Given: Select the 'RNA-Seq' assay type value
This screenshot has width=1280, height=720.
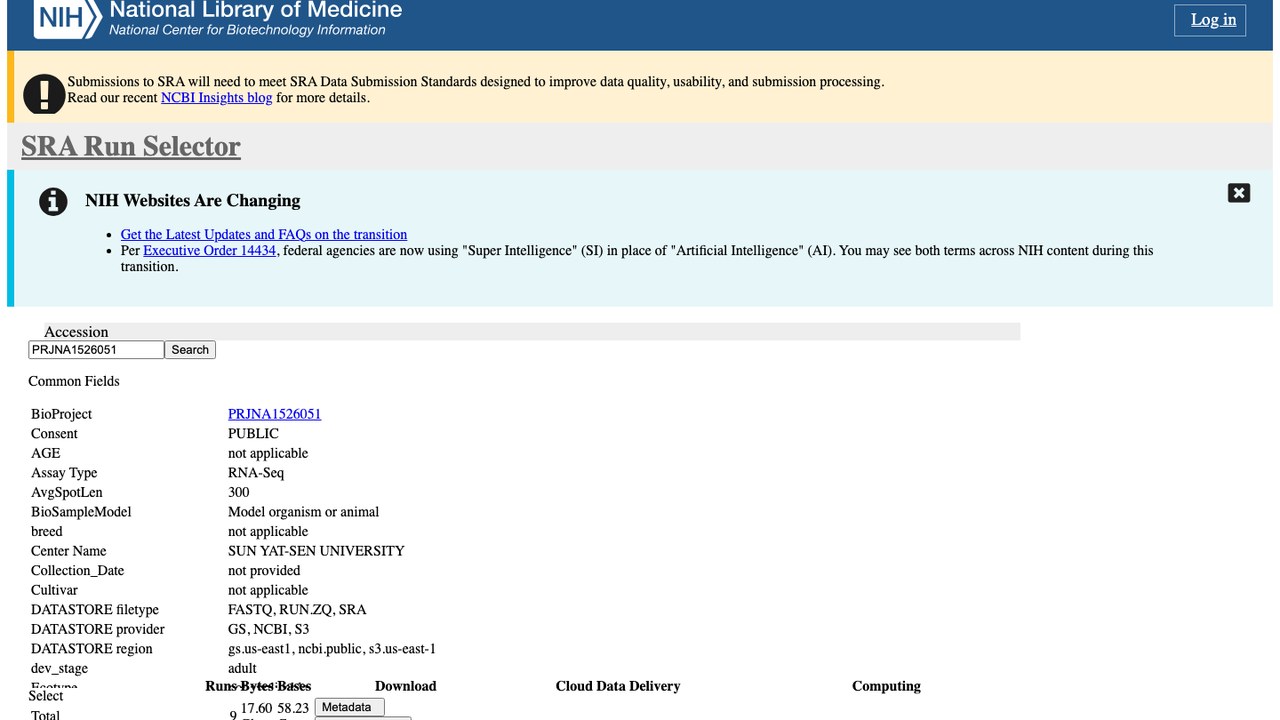Looking at the screenshot, I should 256,473.
